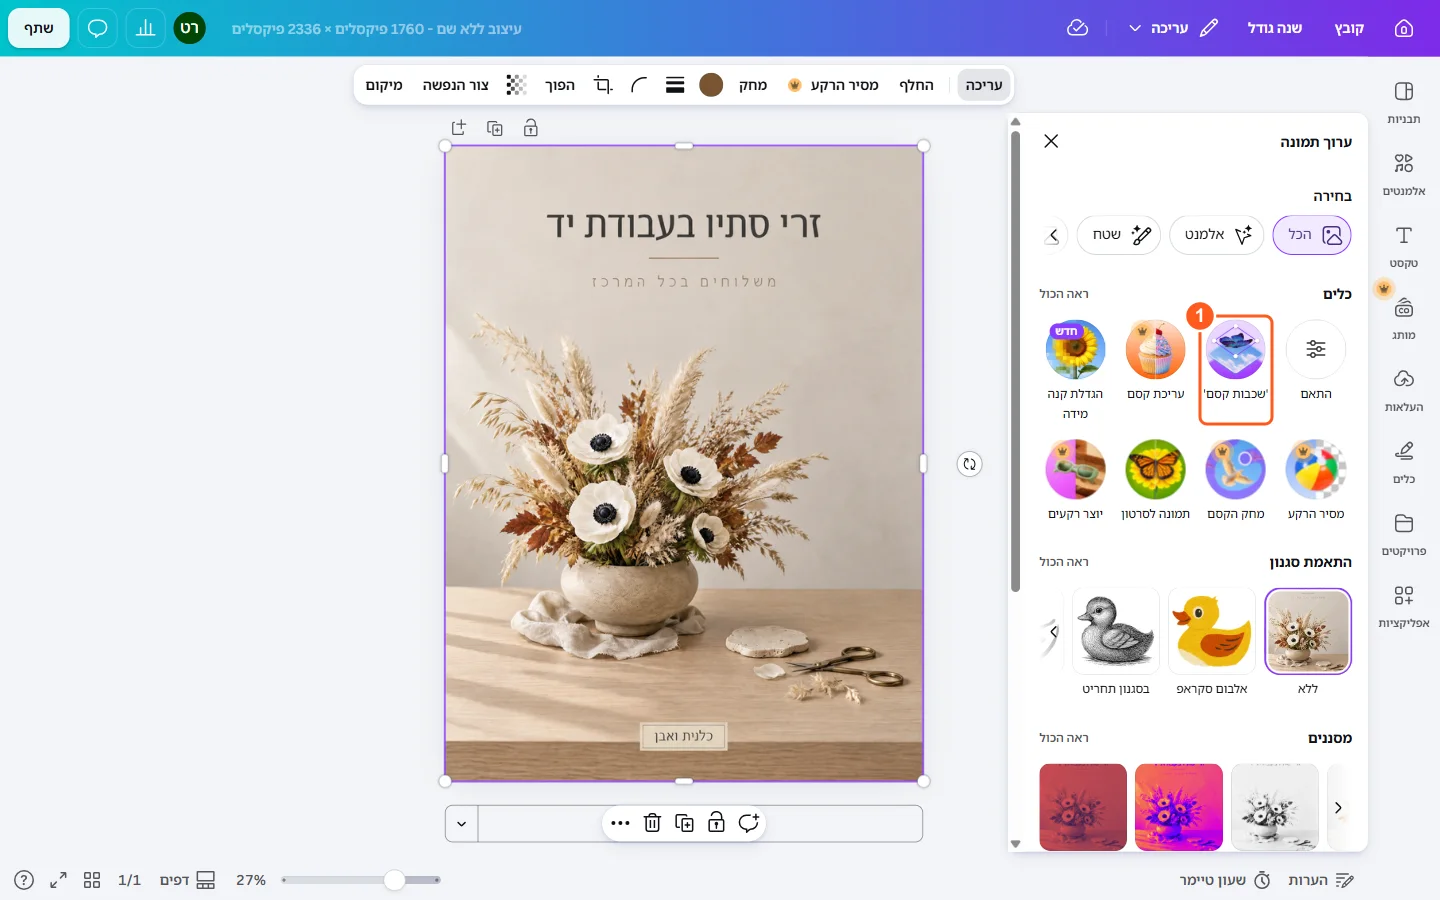The width and height of the screenshot is (1440, 900).
Task: Click the Edit (עריכה) toolbar tab
Action: [983, 85]
